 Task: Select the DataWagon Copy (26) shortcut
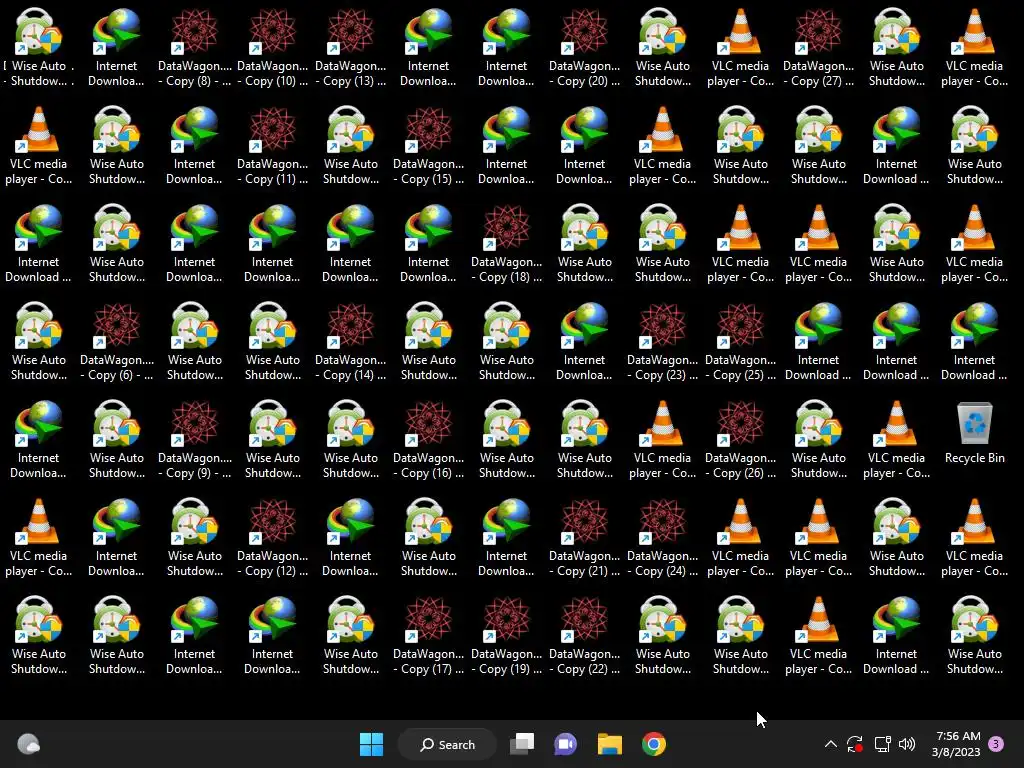point(741,440)
